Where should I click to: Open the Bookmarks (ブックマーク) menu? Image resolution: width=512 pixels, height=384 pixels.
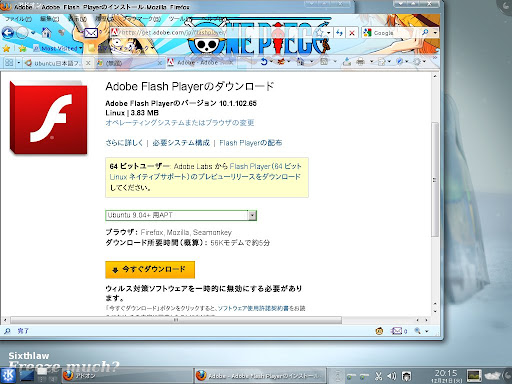coord(143,19)
